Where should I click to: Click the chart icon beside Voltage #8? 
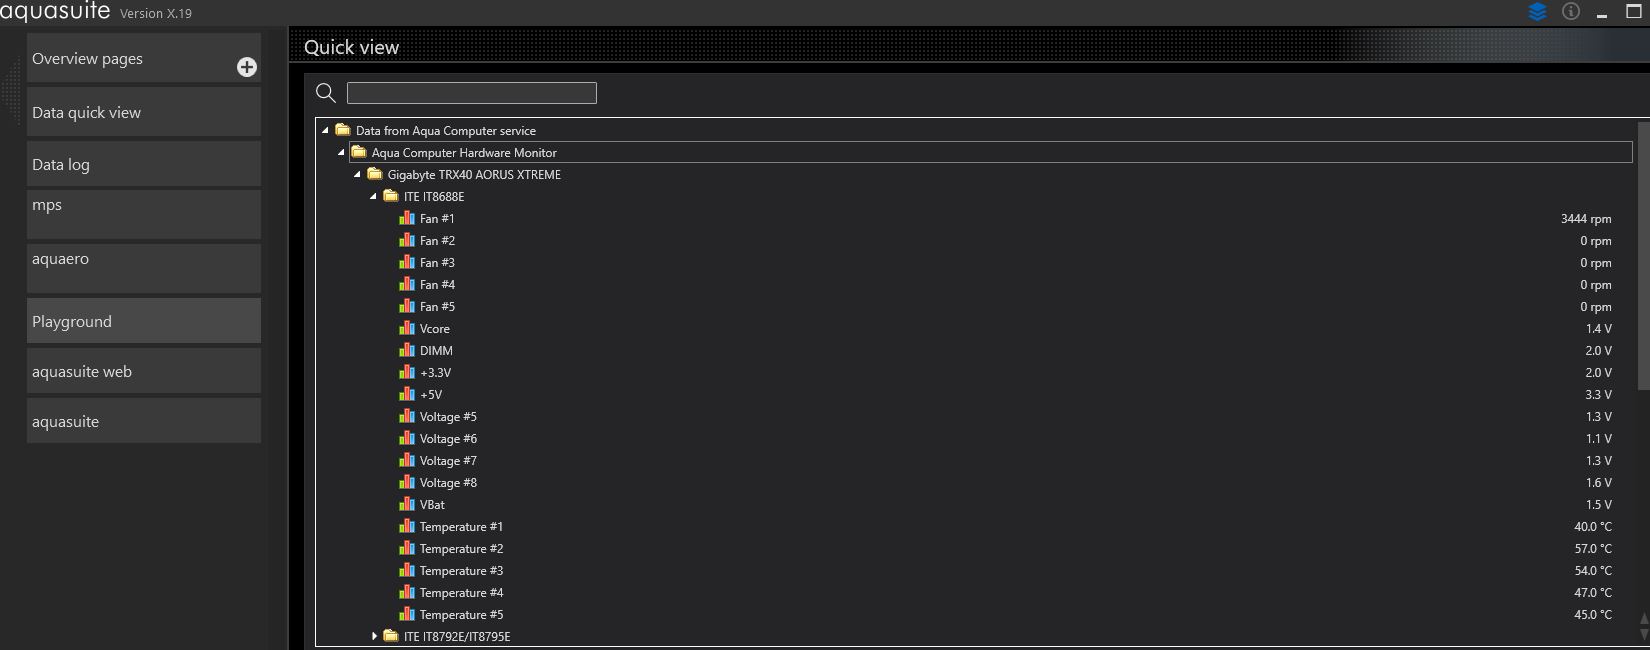[x=407, y=482]
